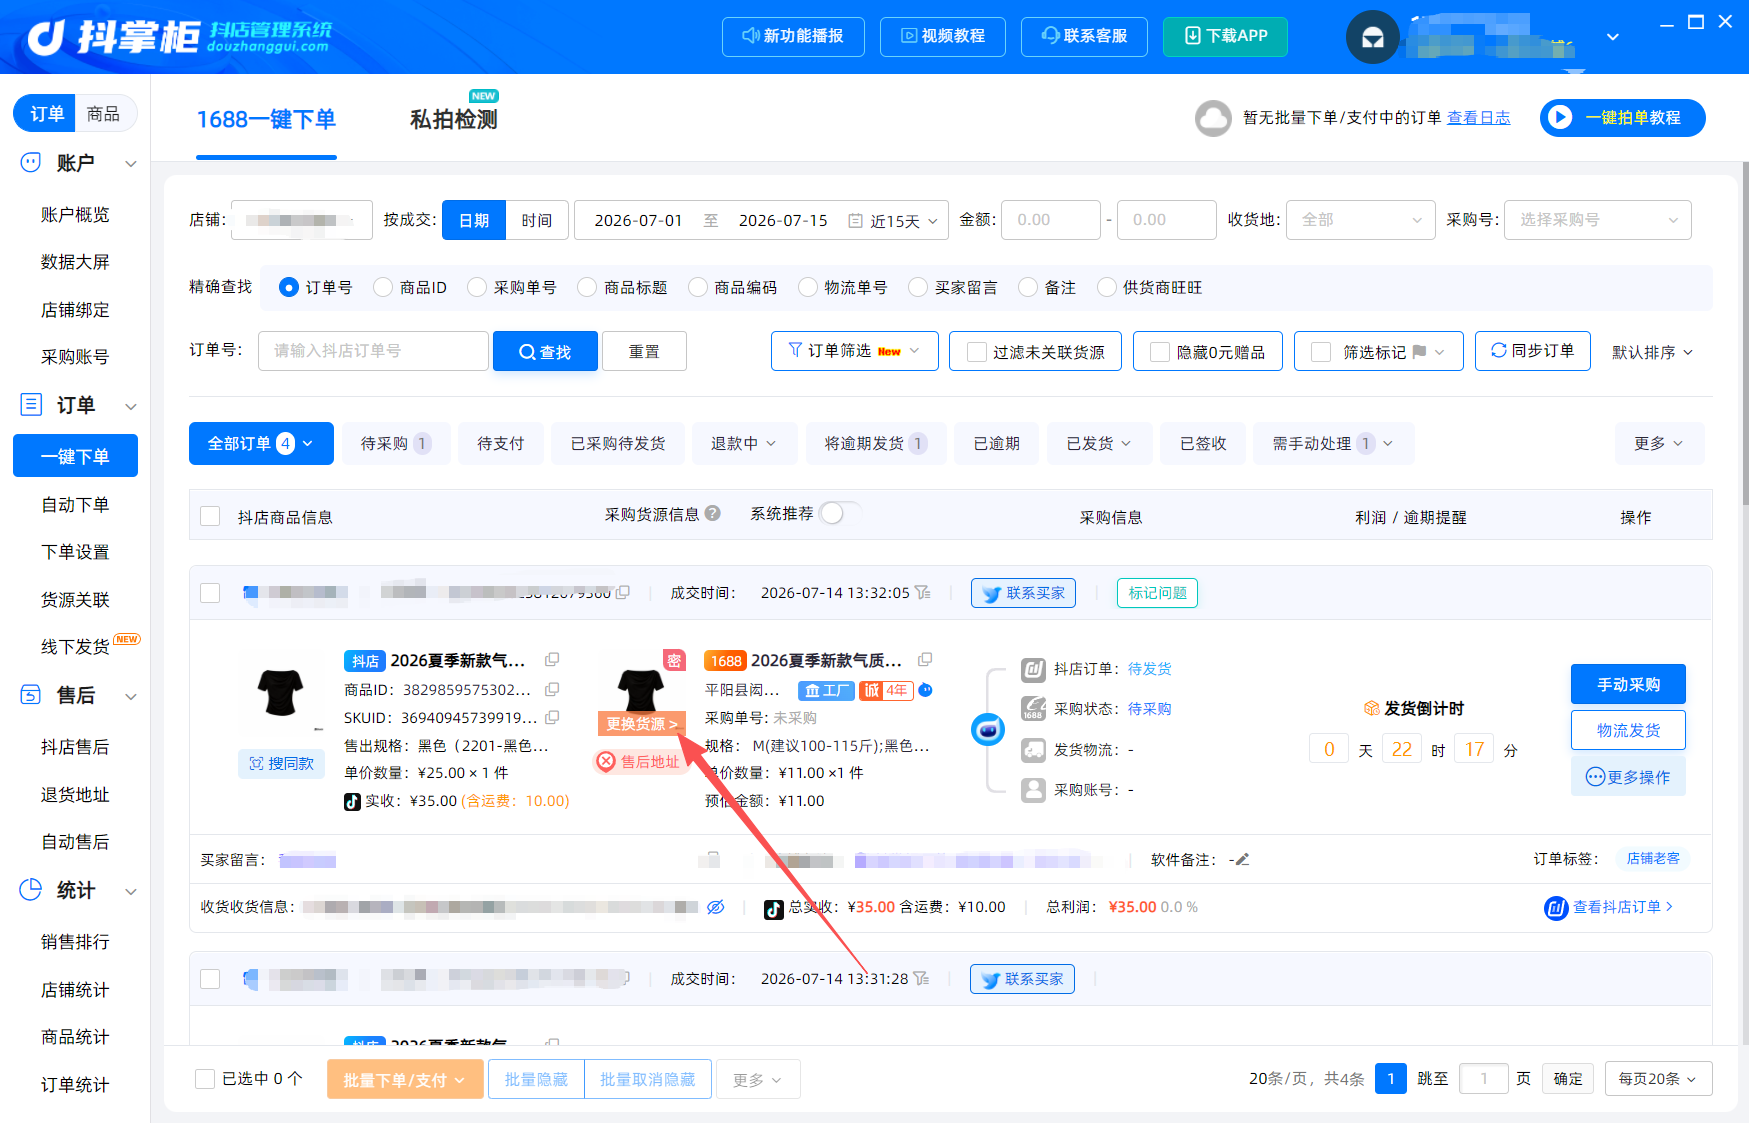Open the 查看日志 link

click(x=1479, y=118)
